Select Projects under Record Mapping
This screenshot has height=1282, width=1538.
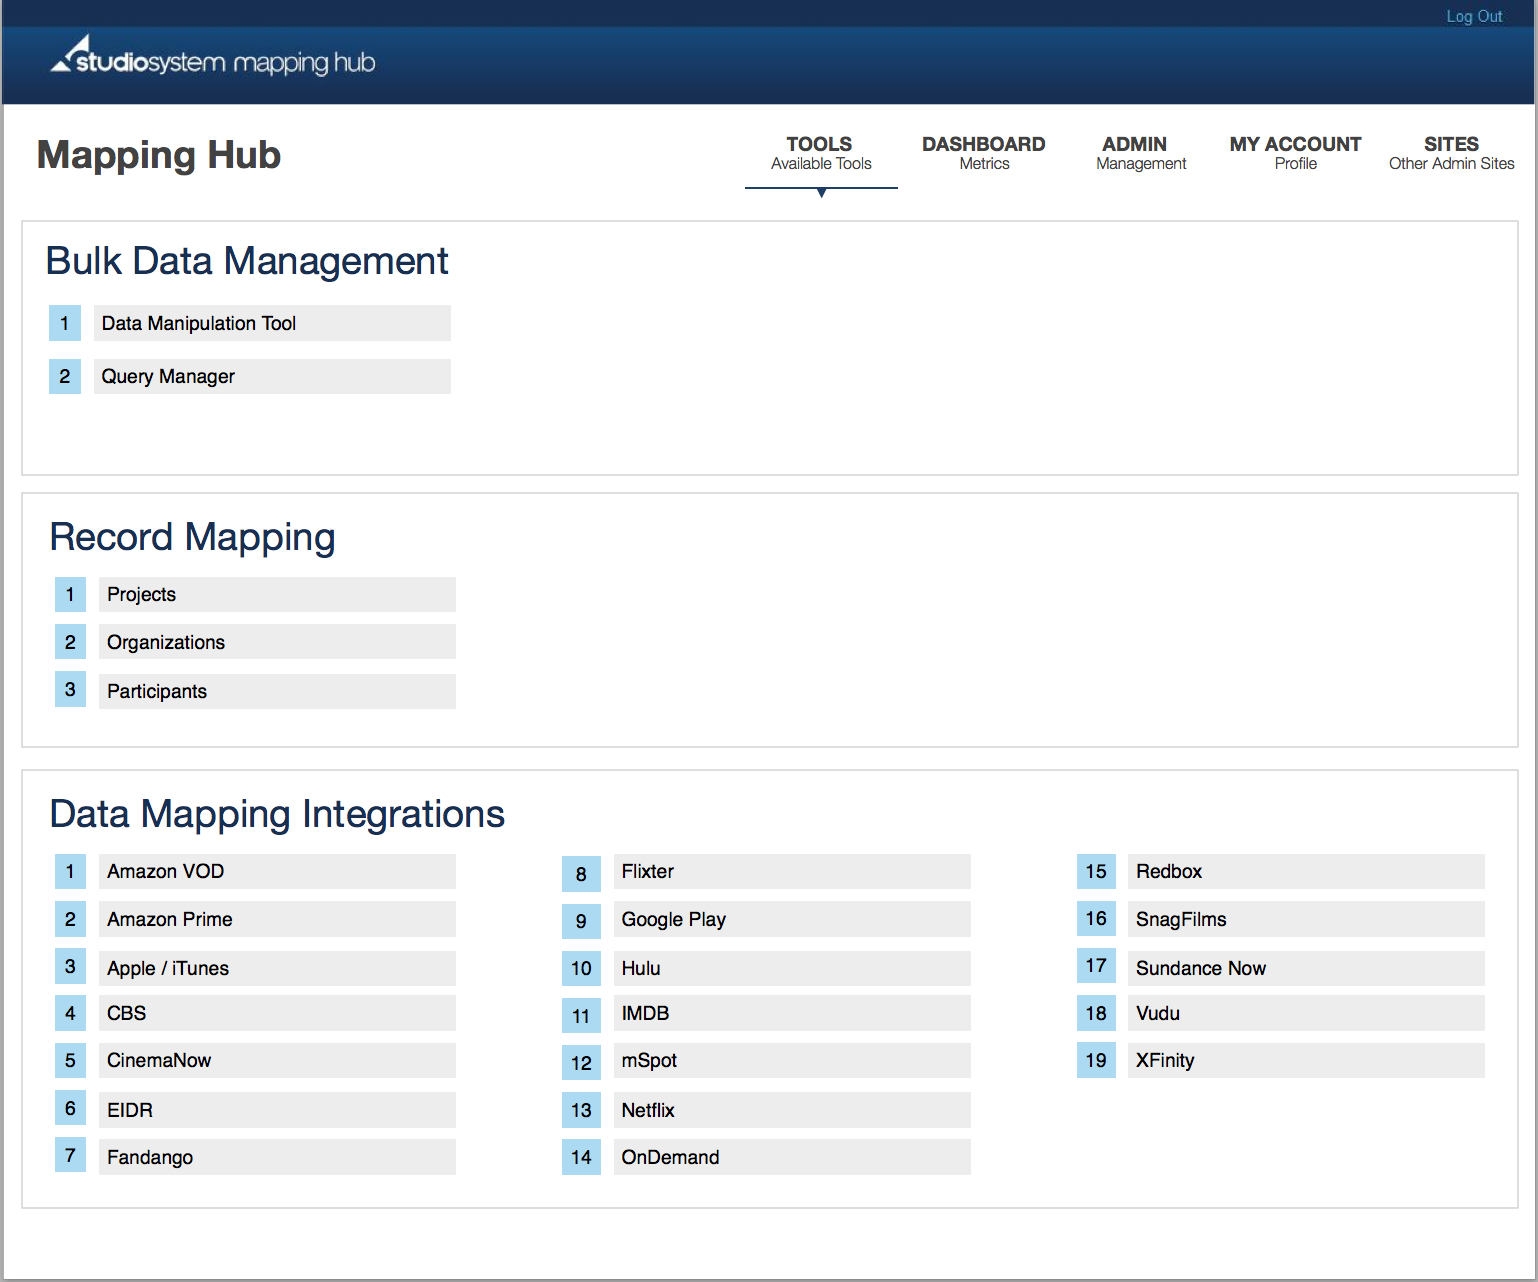[x=277, y=594]
